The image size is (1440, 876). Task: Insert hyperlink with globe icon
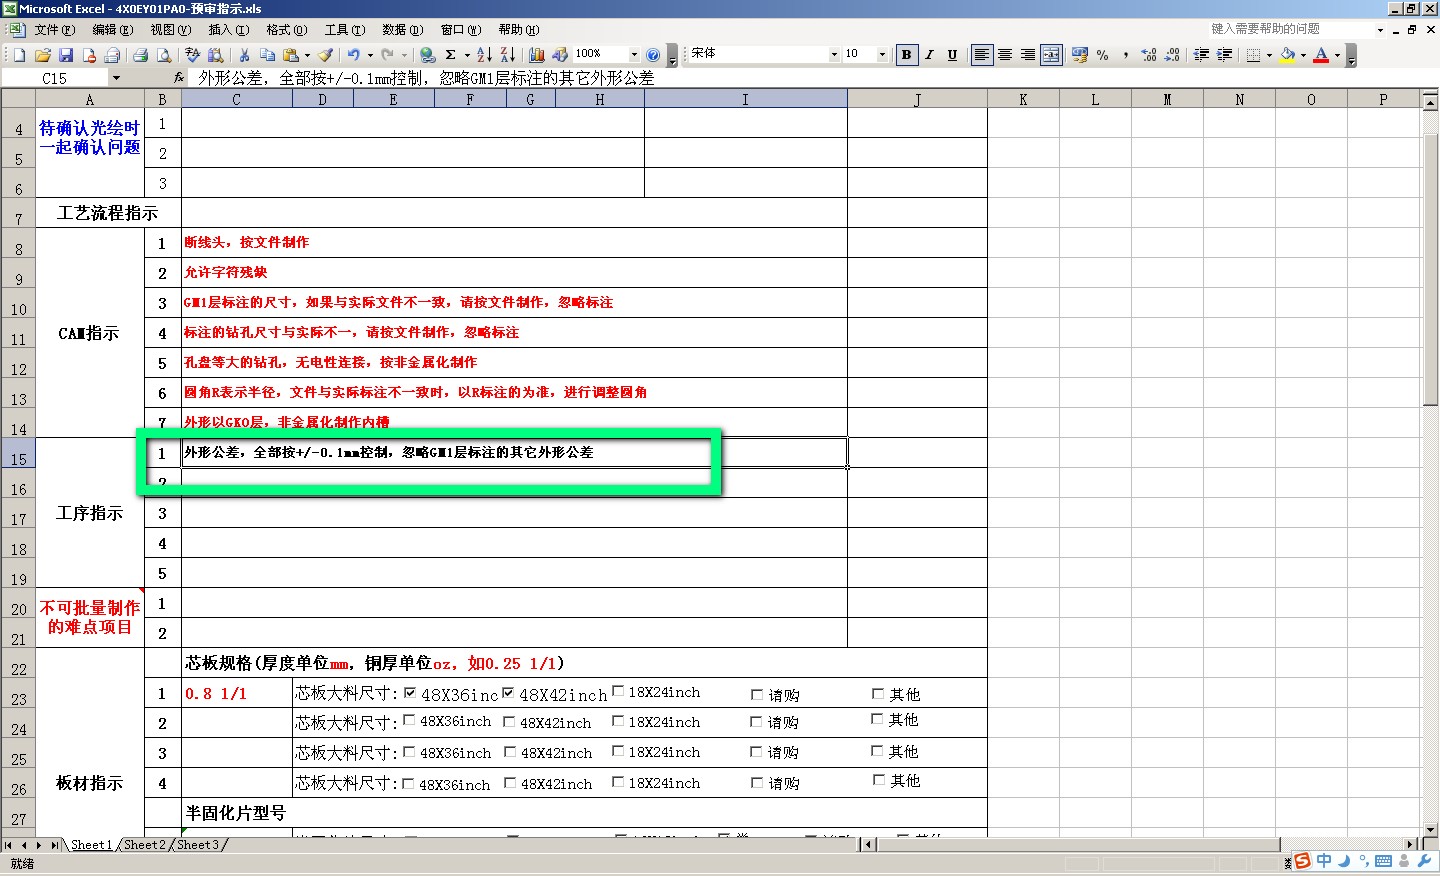pos(427,55)
